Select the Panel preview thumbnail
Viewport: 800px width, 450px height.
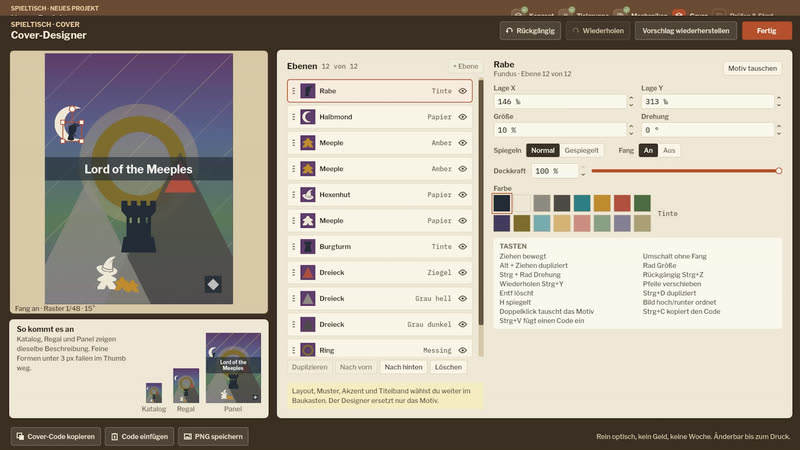pos(233,368)
